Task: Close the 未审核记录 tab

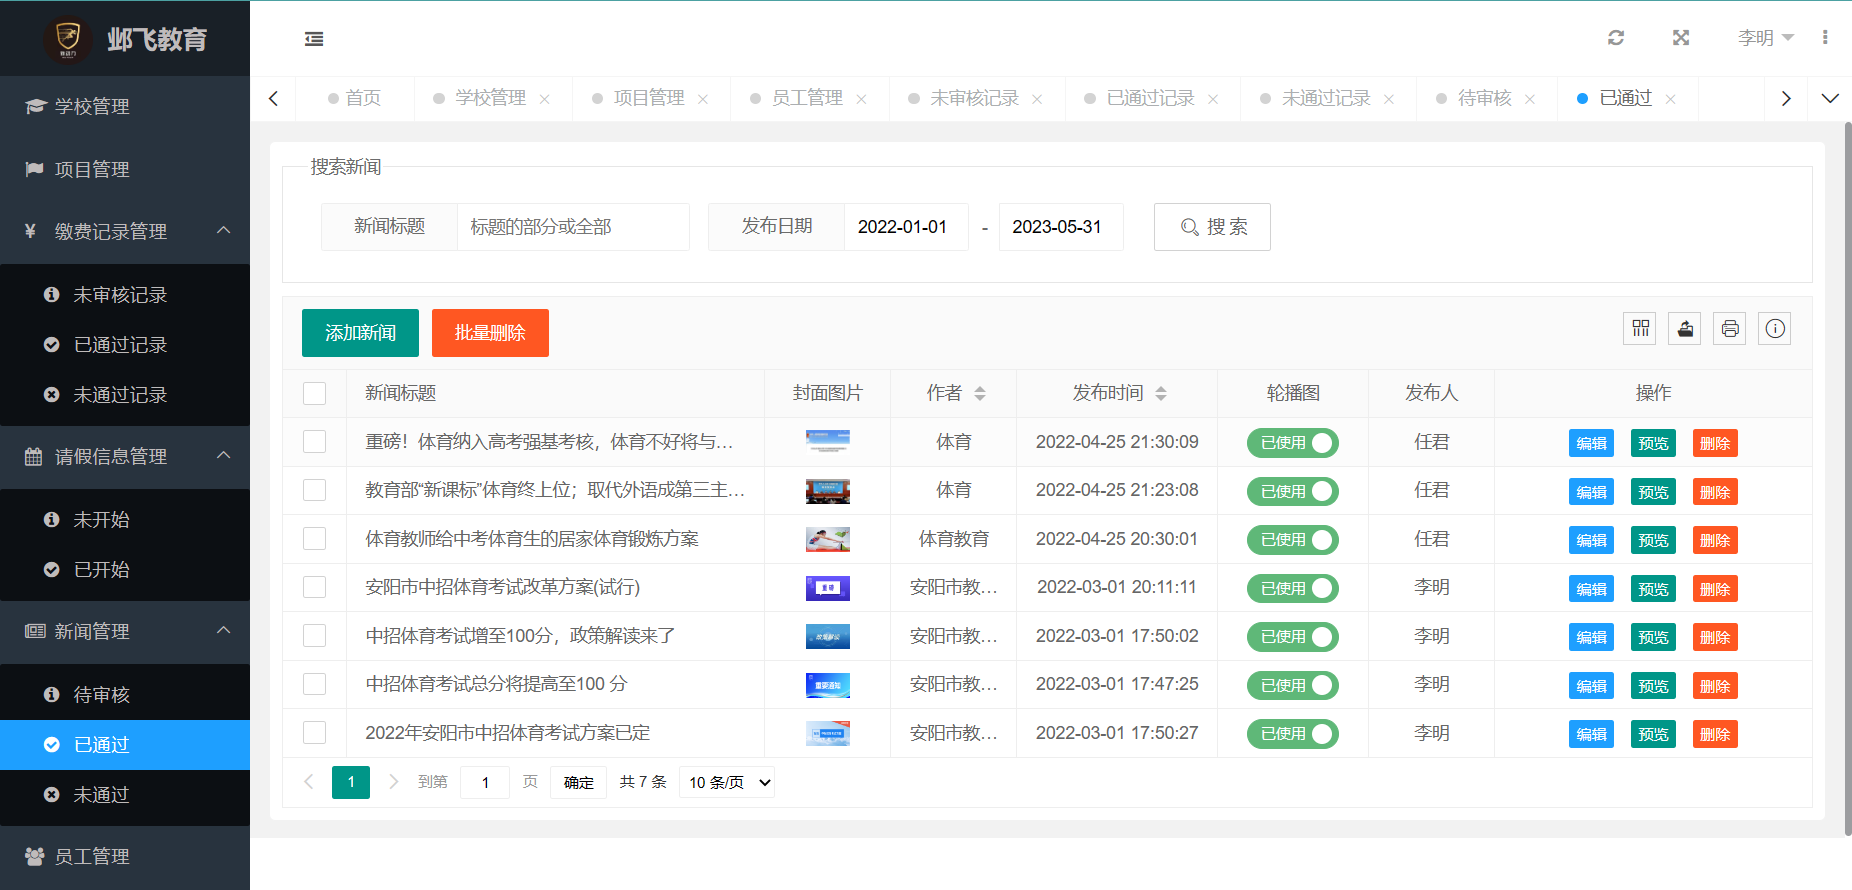Action: tap(1037, 99)
